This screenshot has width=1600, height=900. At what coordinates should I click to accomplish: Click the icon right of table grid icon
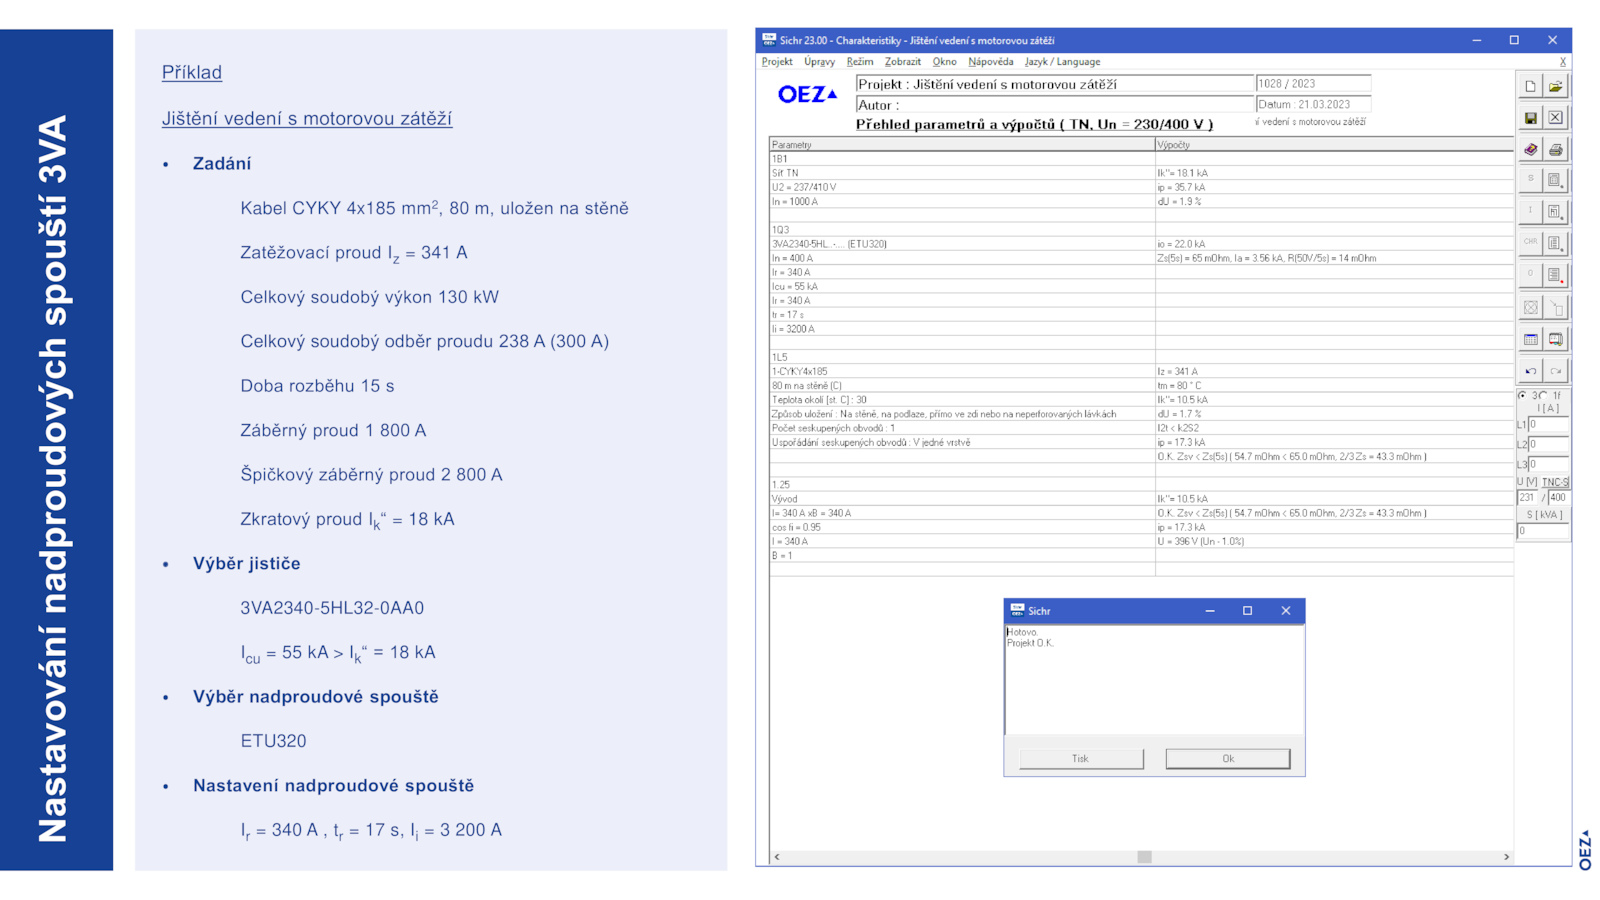tap(1556, 339)
